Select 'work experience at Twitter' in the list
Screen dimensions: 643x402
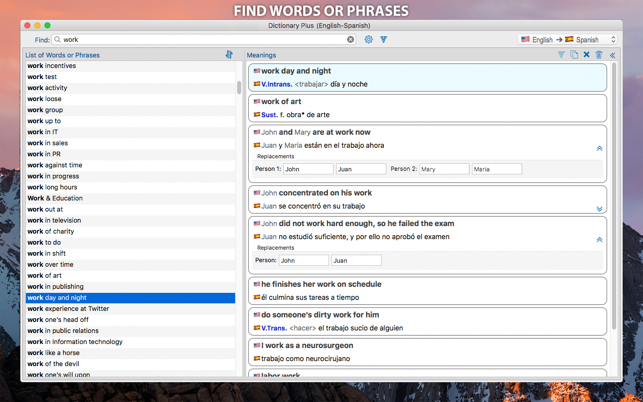[x=130, y=309]
